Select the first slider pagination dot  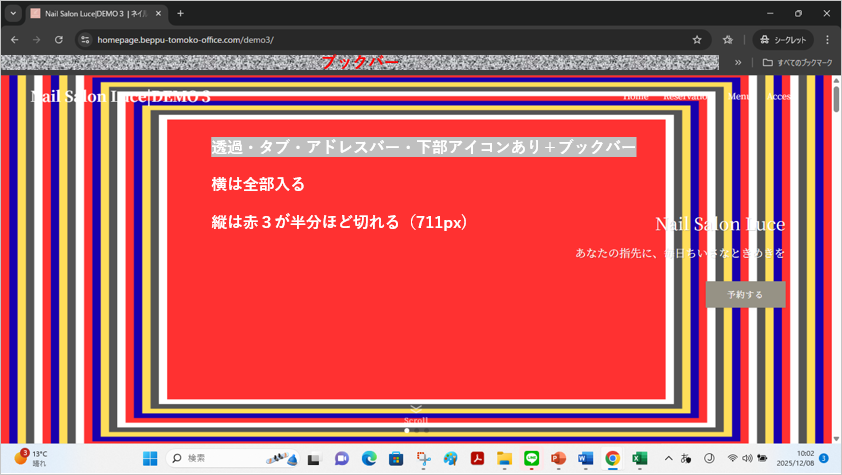407,430
